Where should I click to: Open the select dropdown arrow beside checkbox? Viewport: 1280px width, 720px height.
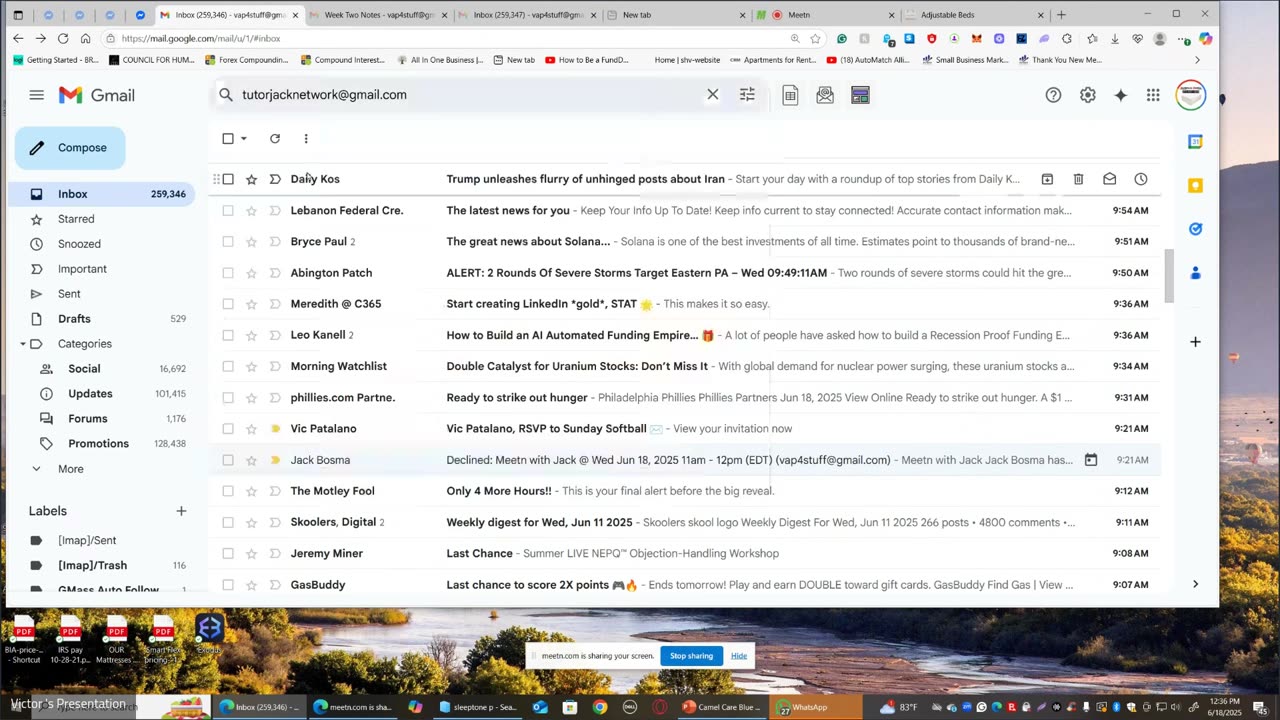pos(244,139)
